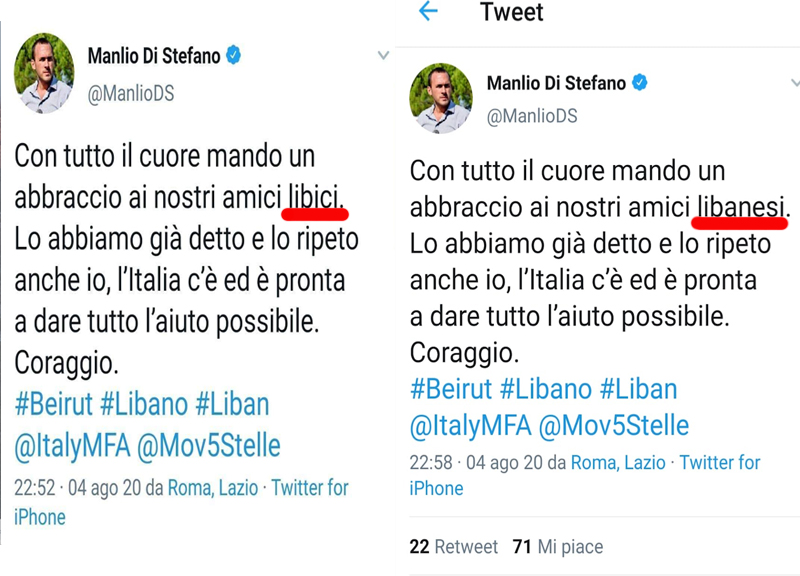View the 22 Retweet list
The width and height of the screenshot is (800, 576).
click(453, 547)
